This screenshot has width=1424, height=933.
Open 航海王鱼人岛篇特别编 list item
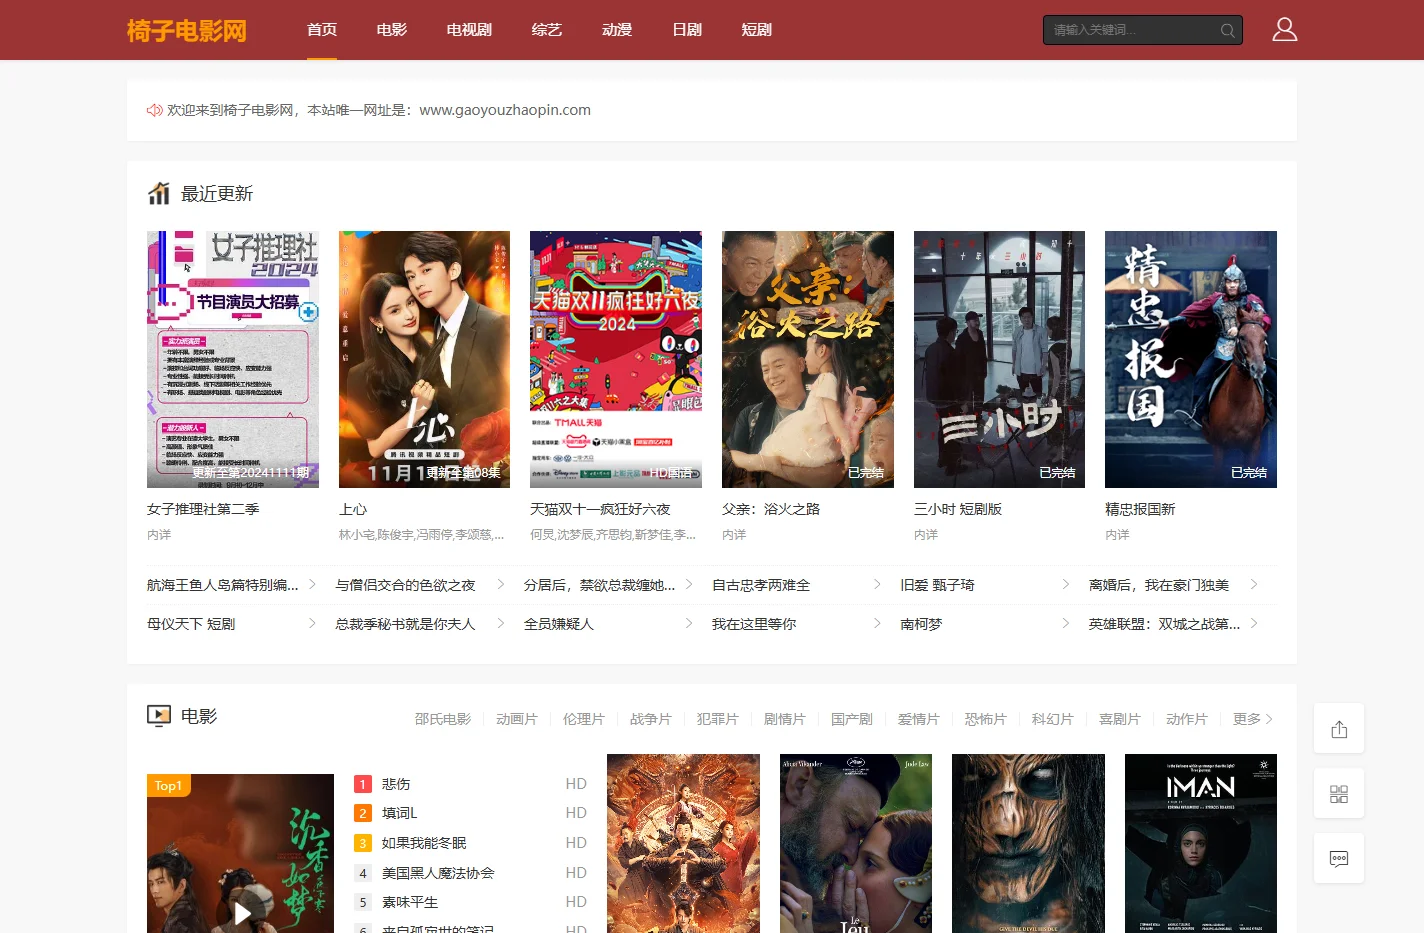[x=223, y=585]
